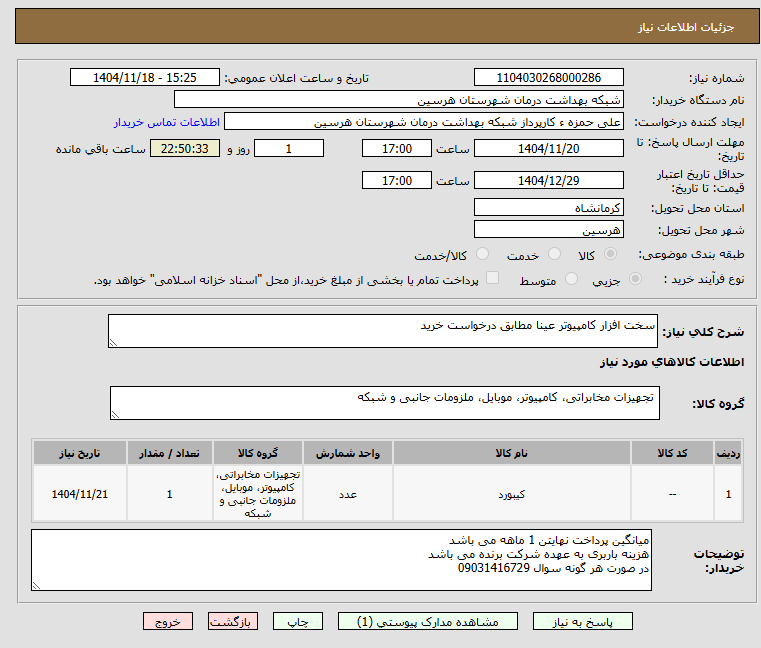The height and width of the screenshot is (648, 761).
Task: Click the response deadline date 1404/11/20
Action: point(548,149)
